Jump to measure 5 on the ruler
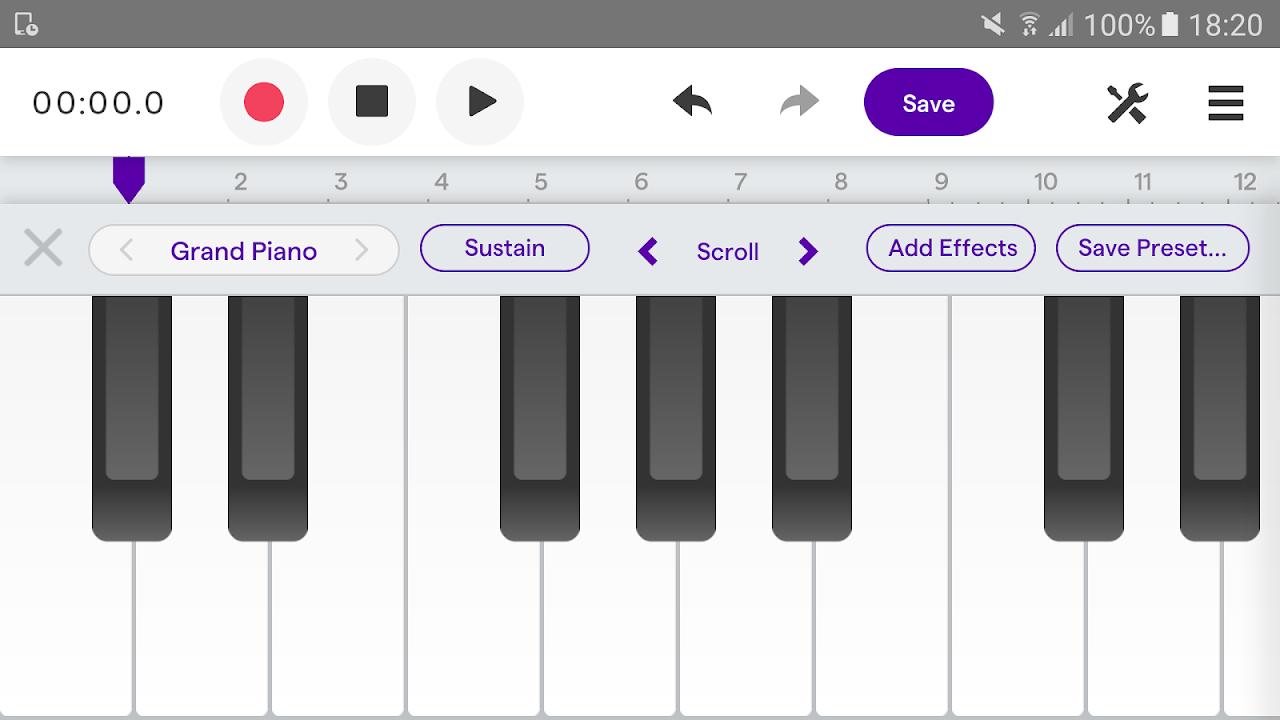This screenshot has height=720, width=1280. click(x=541, y=182)
